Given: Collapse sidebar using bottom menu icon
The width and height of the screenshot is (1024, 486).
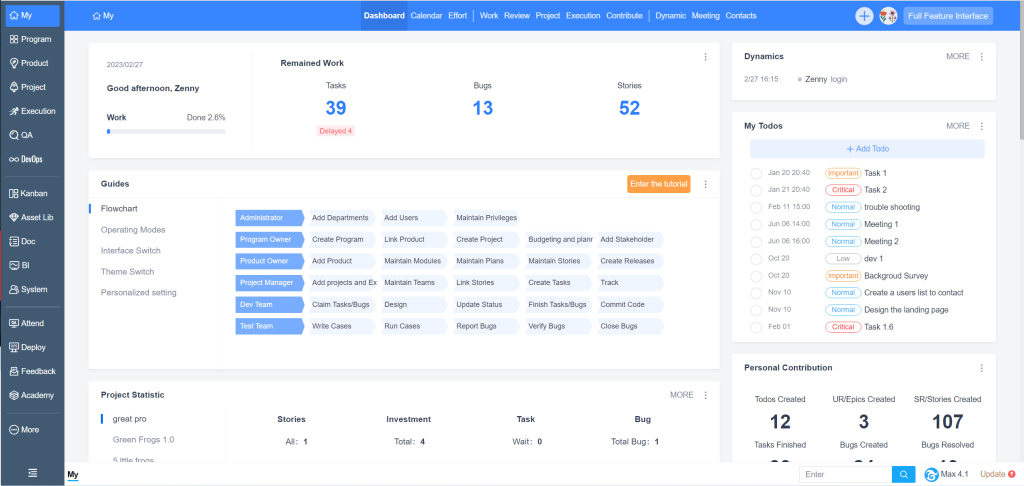Looking at the screenshot, I should tap(32, 473).
